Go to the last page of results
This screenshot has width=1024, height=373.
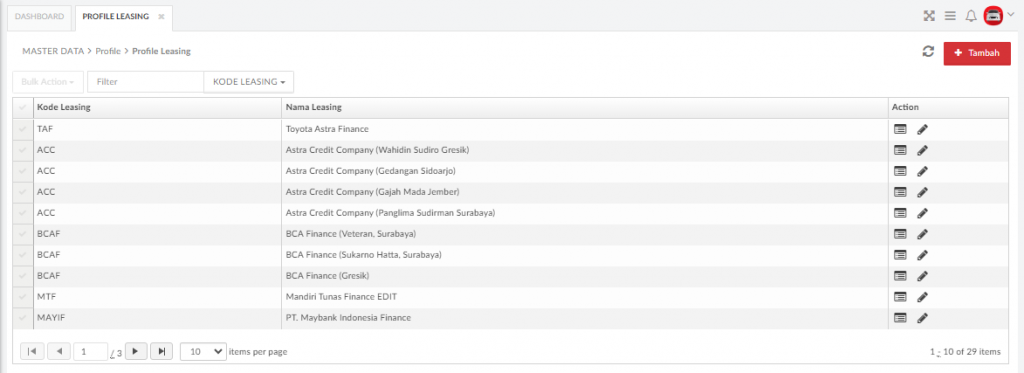(x=161, y=351)
